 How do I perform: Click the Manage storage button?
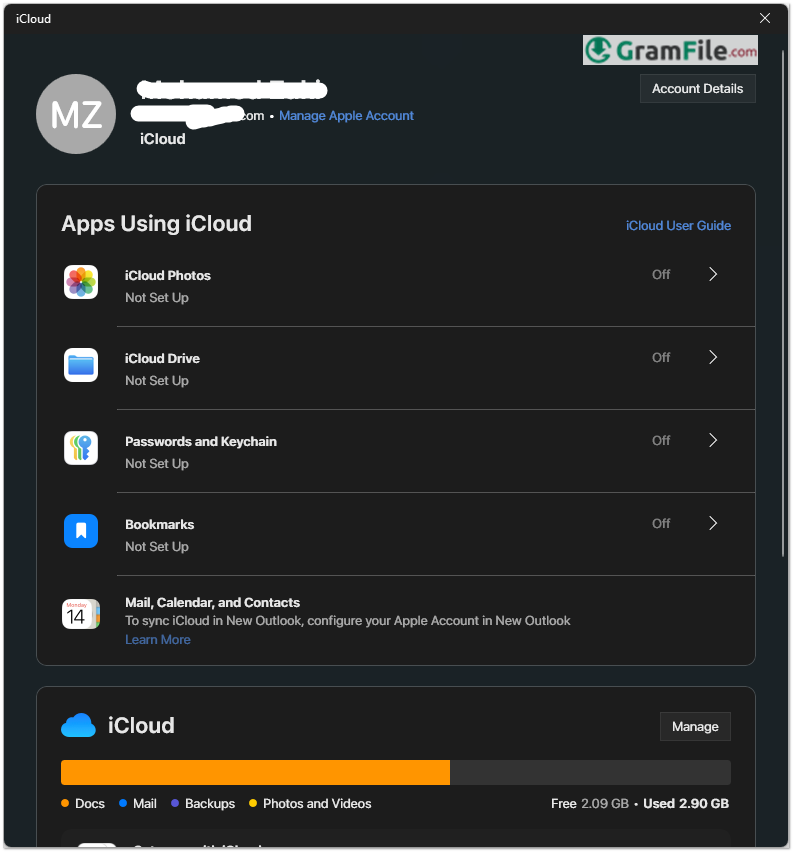tap(695, 726)
